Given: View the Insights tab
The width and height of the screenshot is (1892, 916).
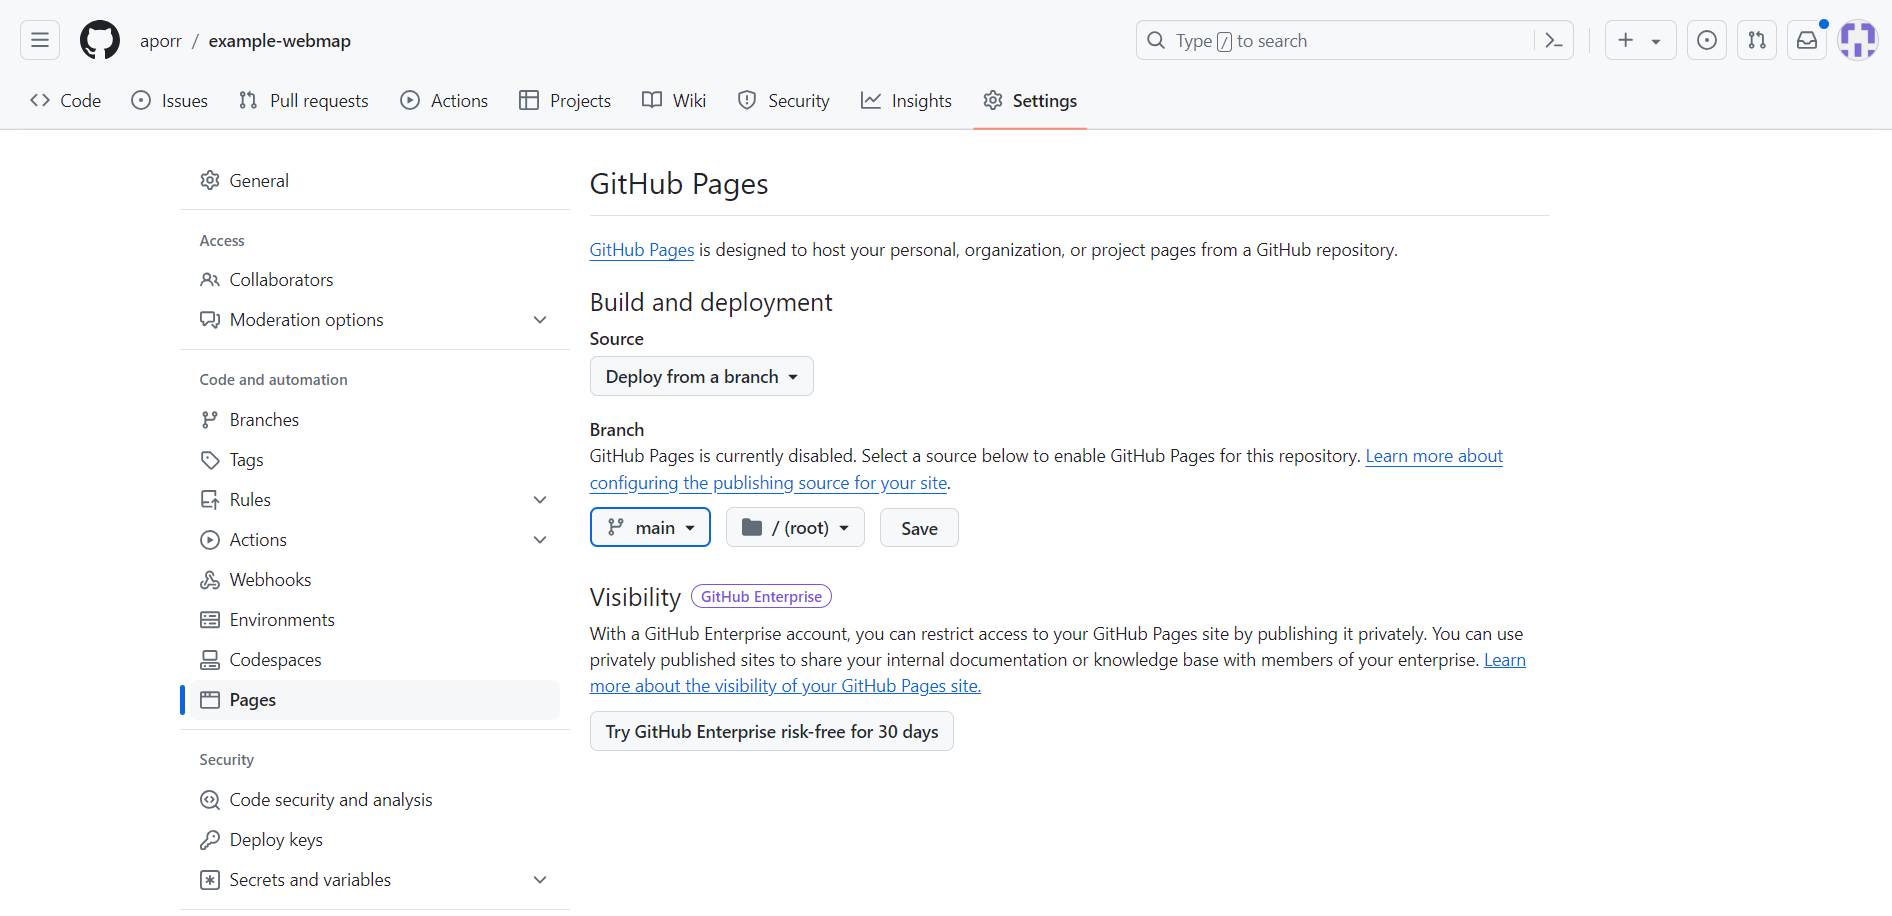Looking at the screenshot, I should [906, 100].
